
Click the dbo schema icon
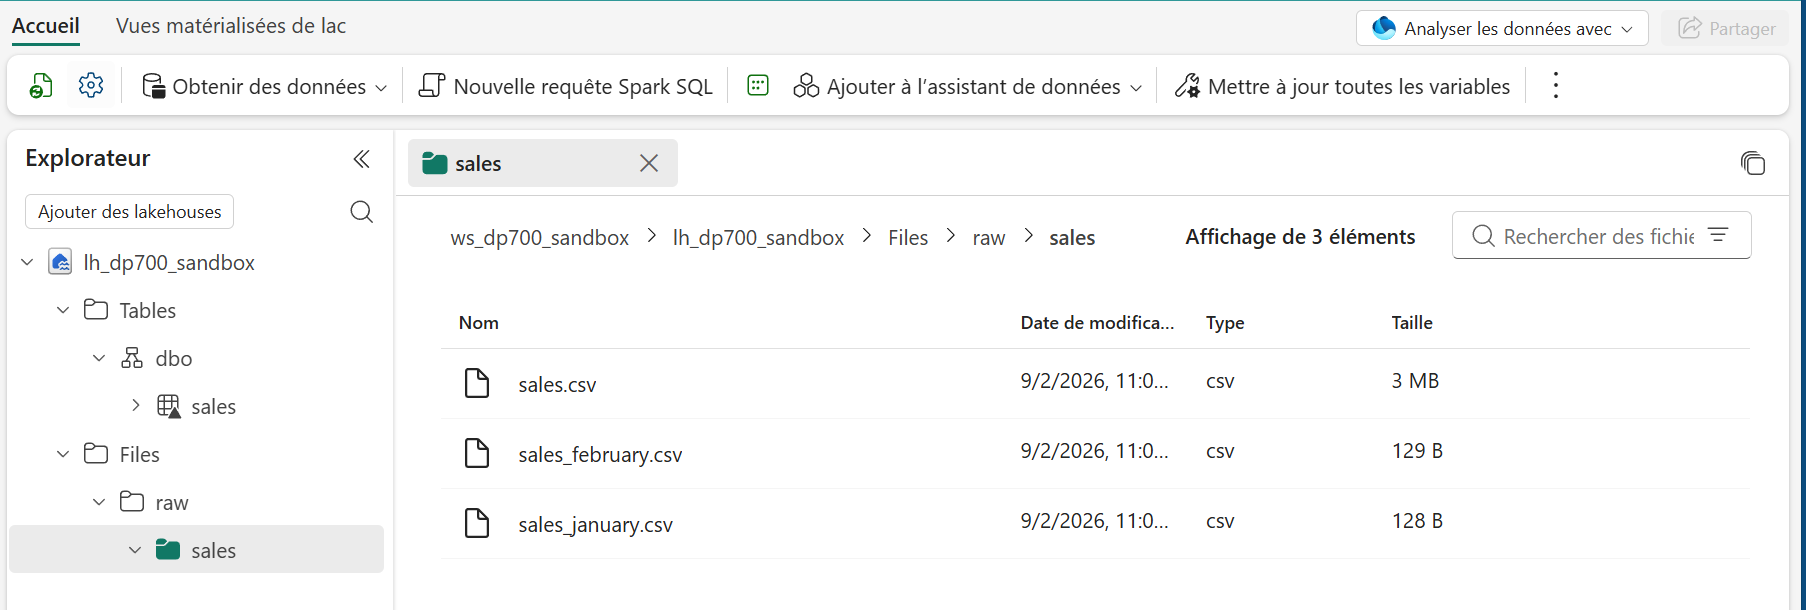point(132,358)
